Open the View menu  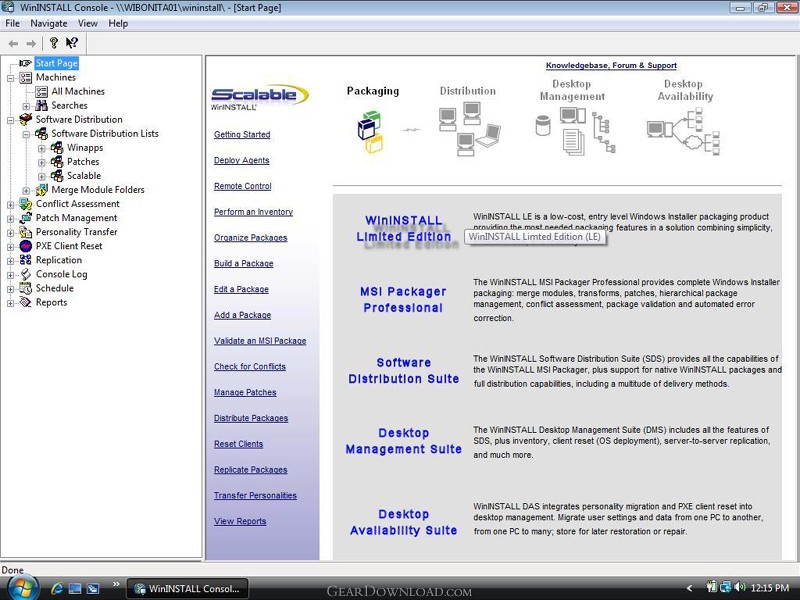87,23
